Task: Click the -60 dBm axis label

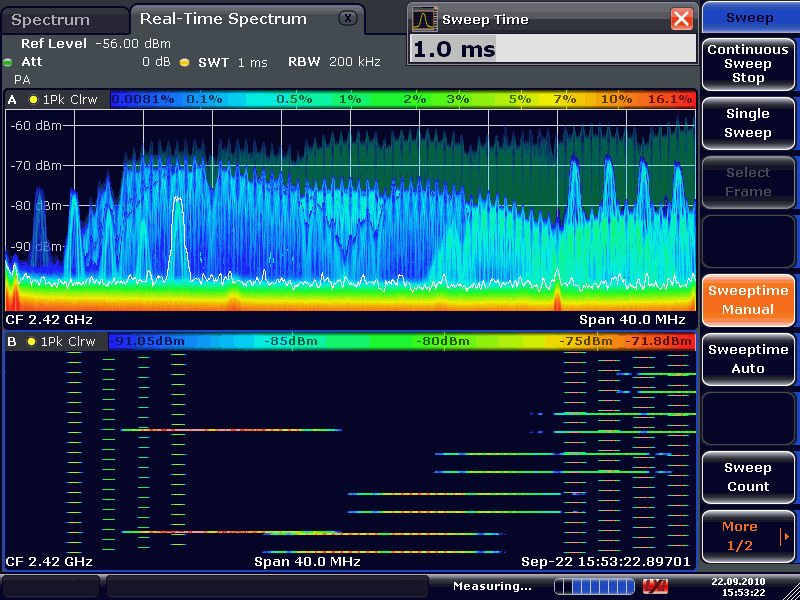Action: point(36,125)
